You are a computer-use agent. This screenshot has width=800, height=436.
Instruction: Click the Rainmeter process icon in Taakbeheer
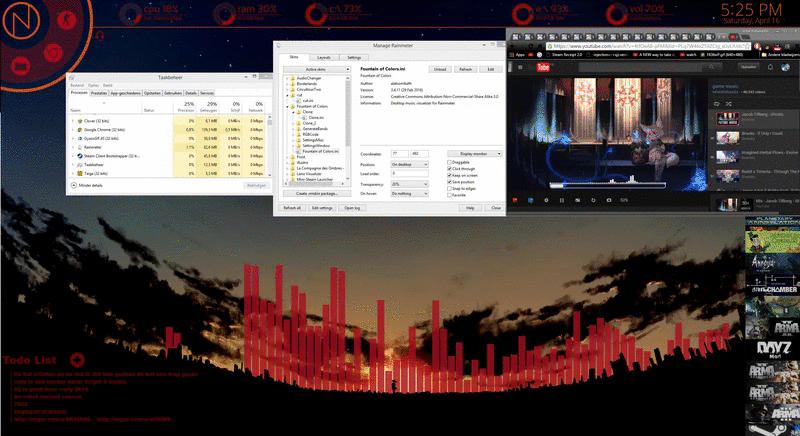tap(80, 147)
